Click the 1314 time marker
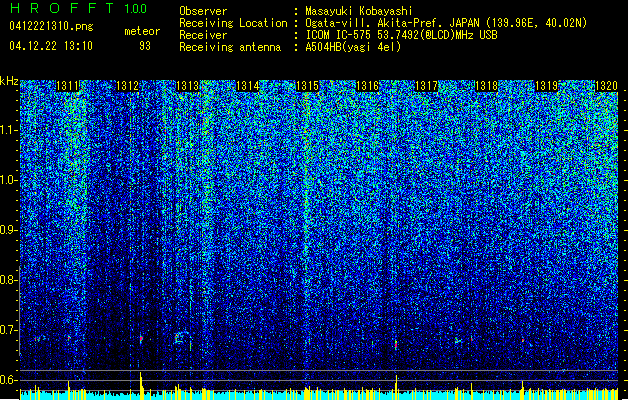Image resolution: width=629 pixels, height=400 pixels. point(248,86)
